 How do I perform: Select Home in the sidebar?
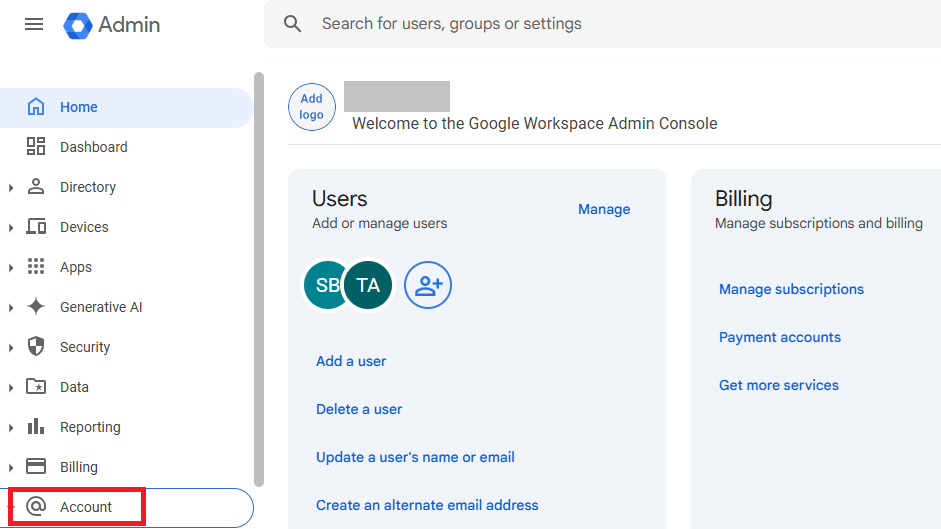127,107
